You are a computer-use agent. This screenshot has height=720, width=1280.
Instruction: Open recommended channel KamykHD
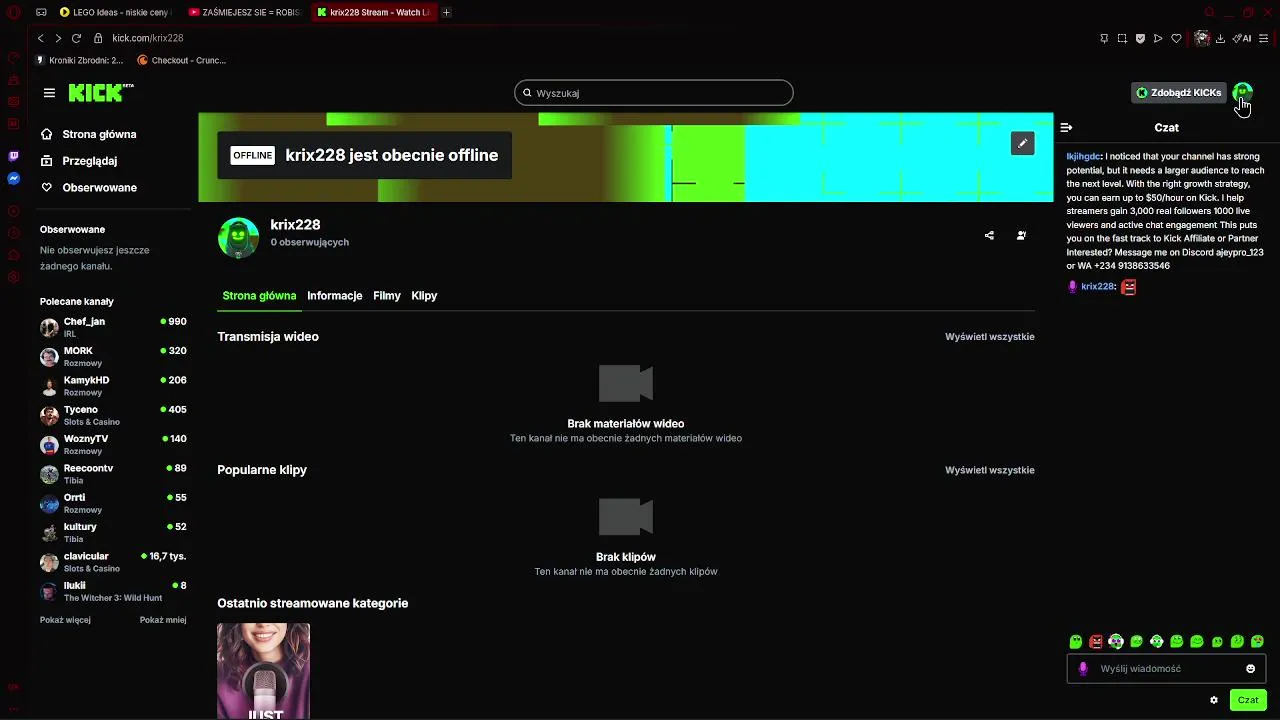pyautogui.click(x=113, y=386)
